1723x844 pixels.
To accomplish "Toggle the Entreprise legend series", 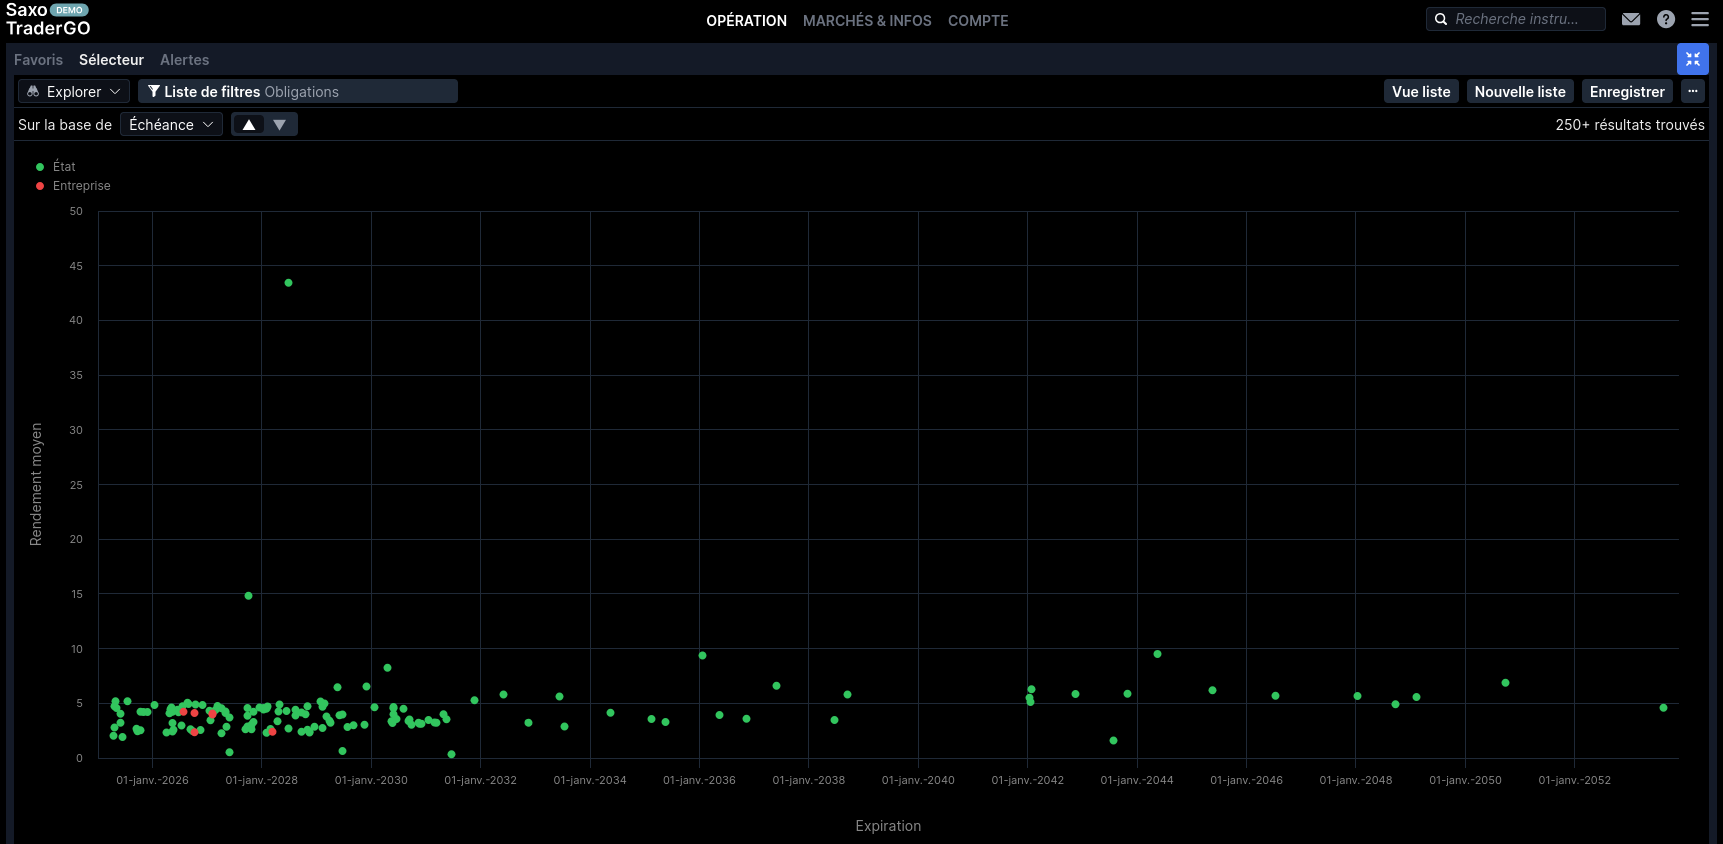I will click(x=80, y=186).
